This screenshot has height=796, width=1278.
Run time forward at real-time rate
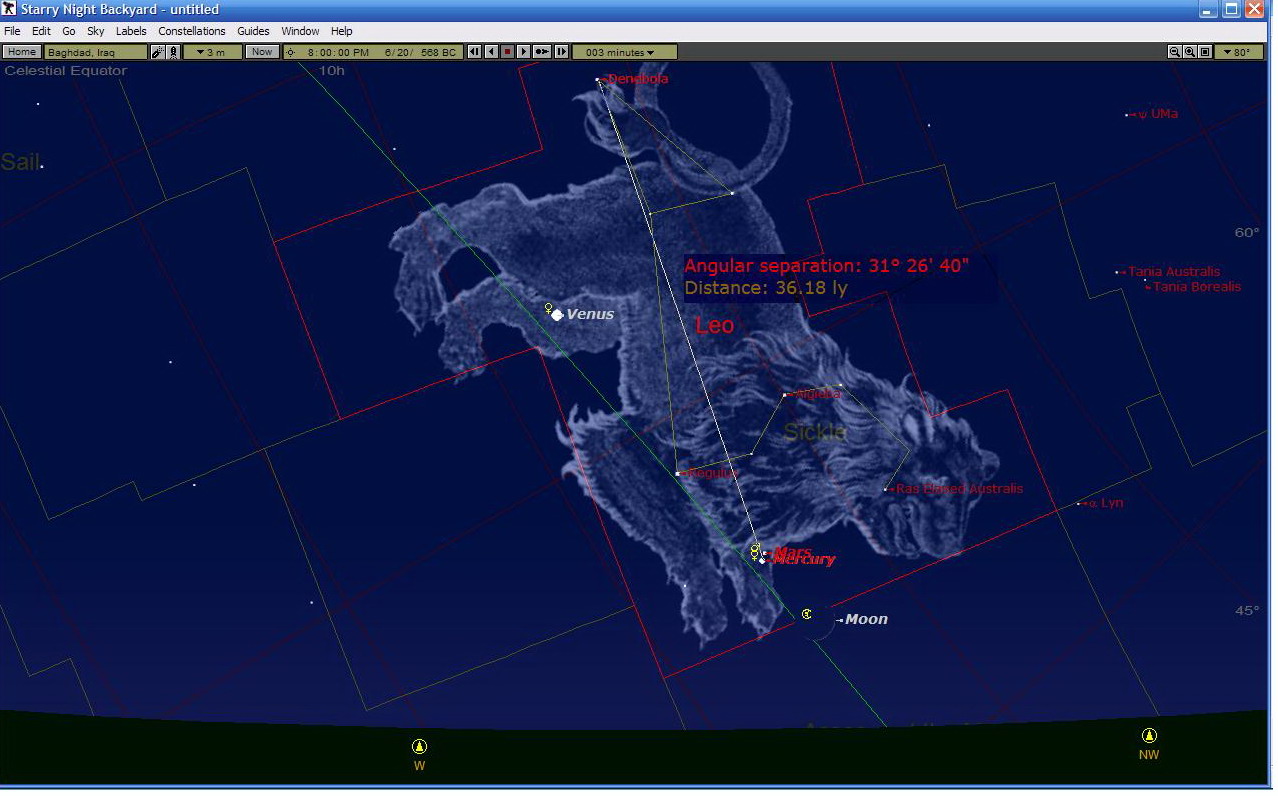click(x=542, y=52)
